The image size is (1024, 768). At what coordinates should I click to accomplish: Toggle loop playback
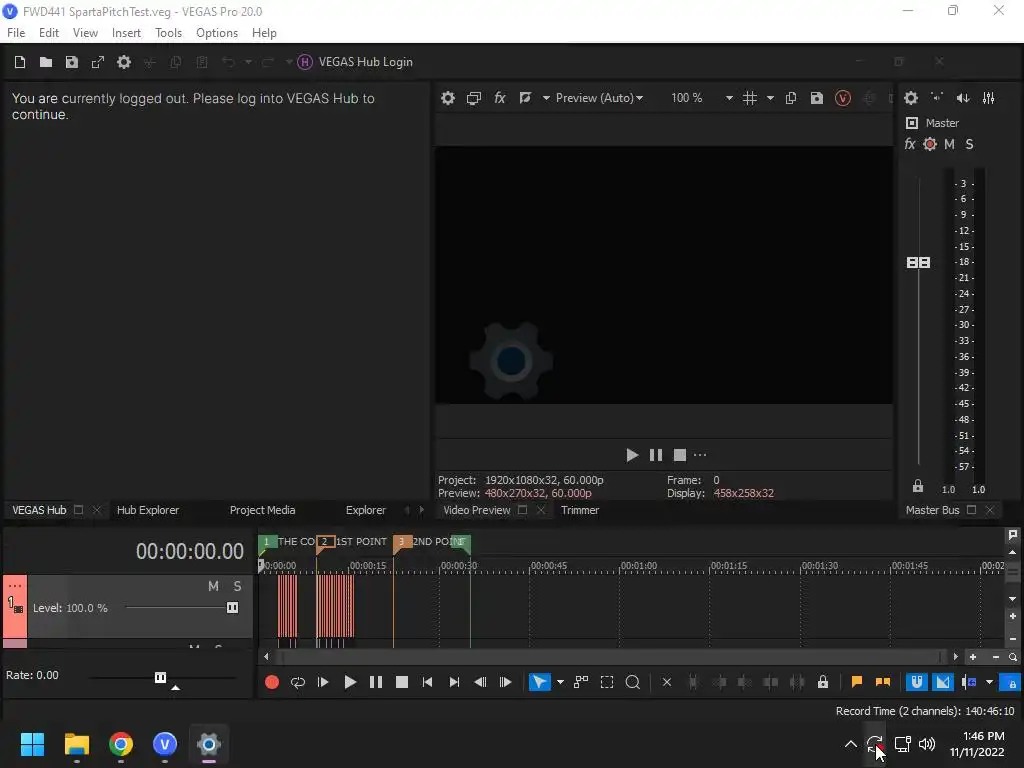pos(298,682)
